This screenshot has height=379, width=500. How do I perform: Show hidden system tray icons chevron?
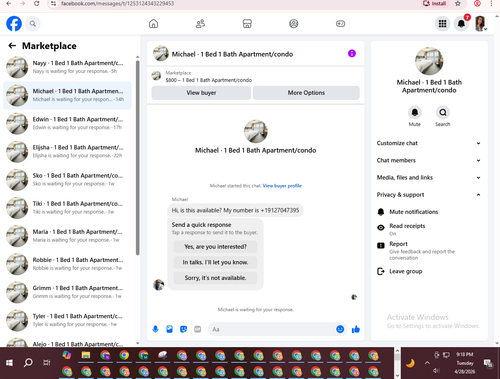(427, 363)
